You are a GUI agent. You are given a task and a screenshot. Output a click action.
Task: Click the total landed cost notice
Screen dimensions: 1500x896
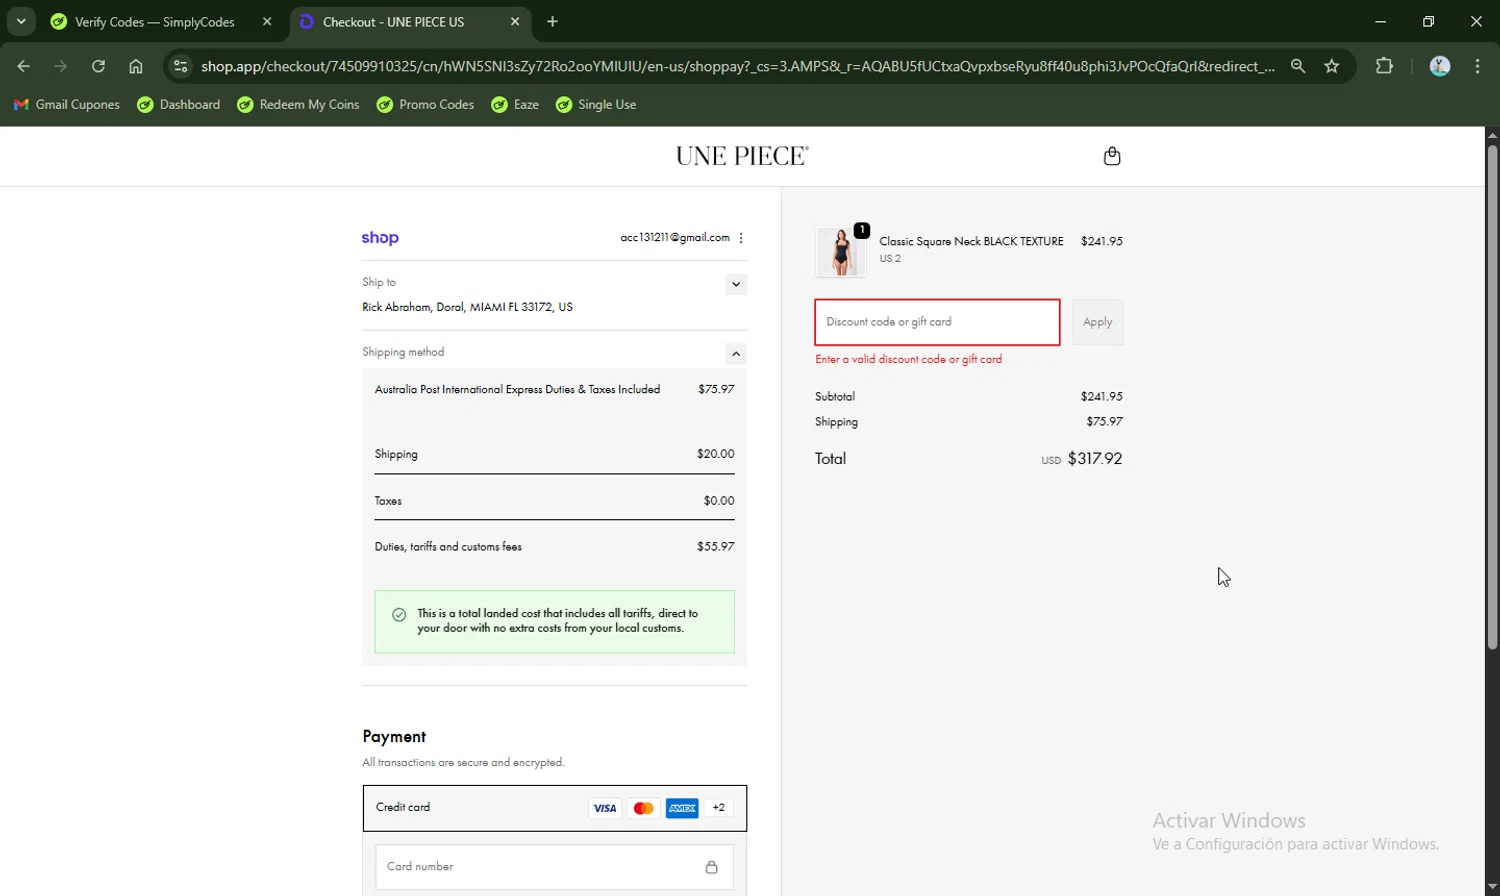click(555, 622)
